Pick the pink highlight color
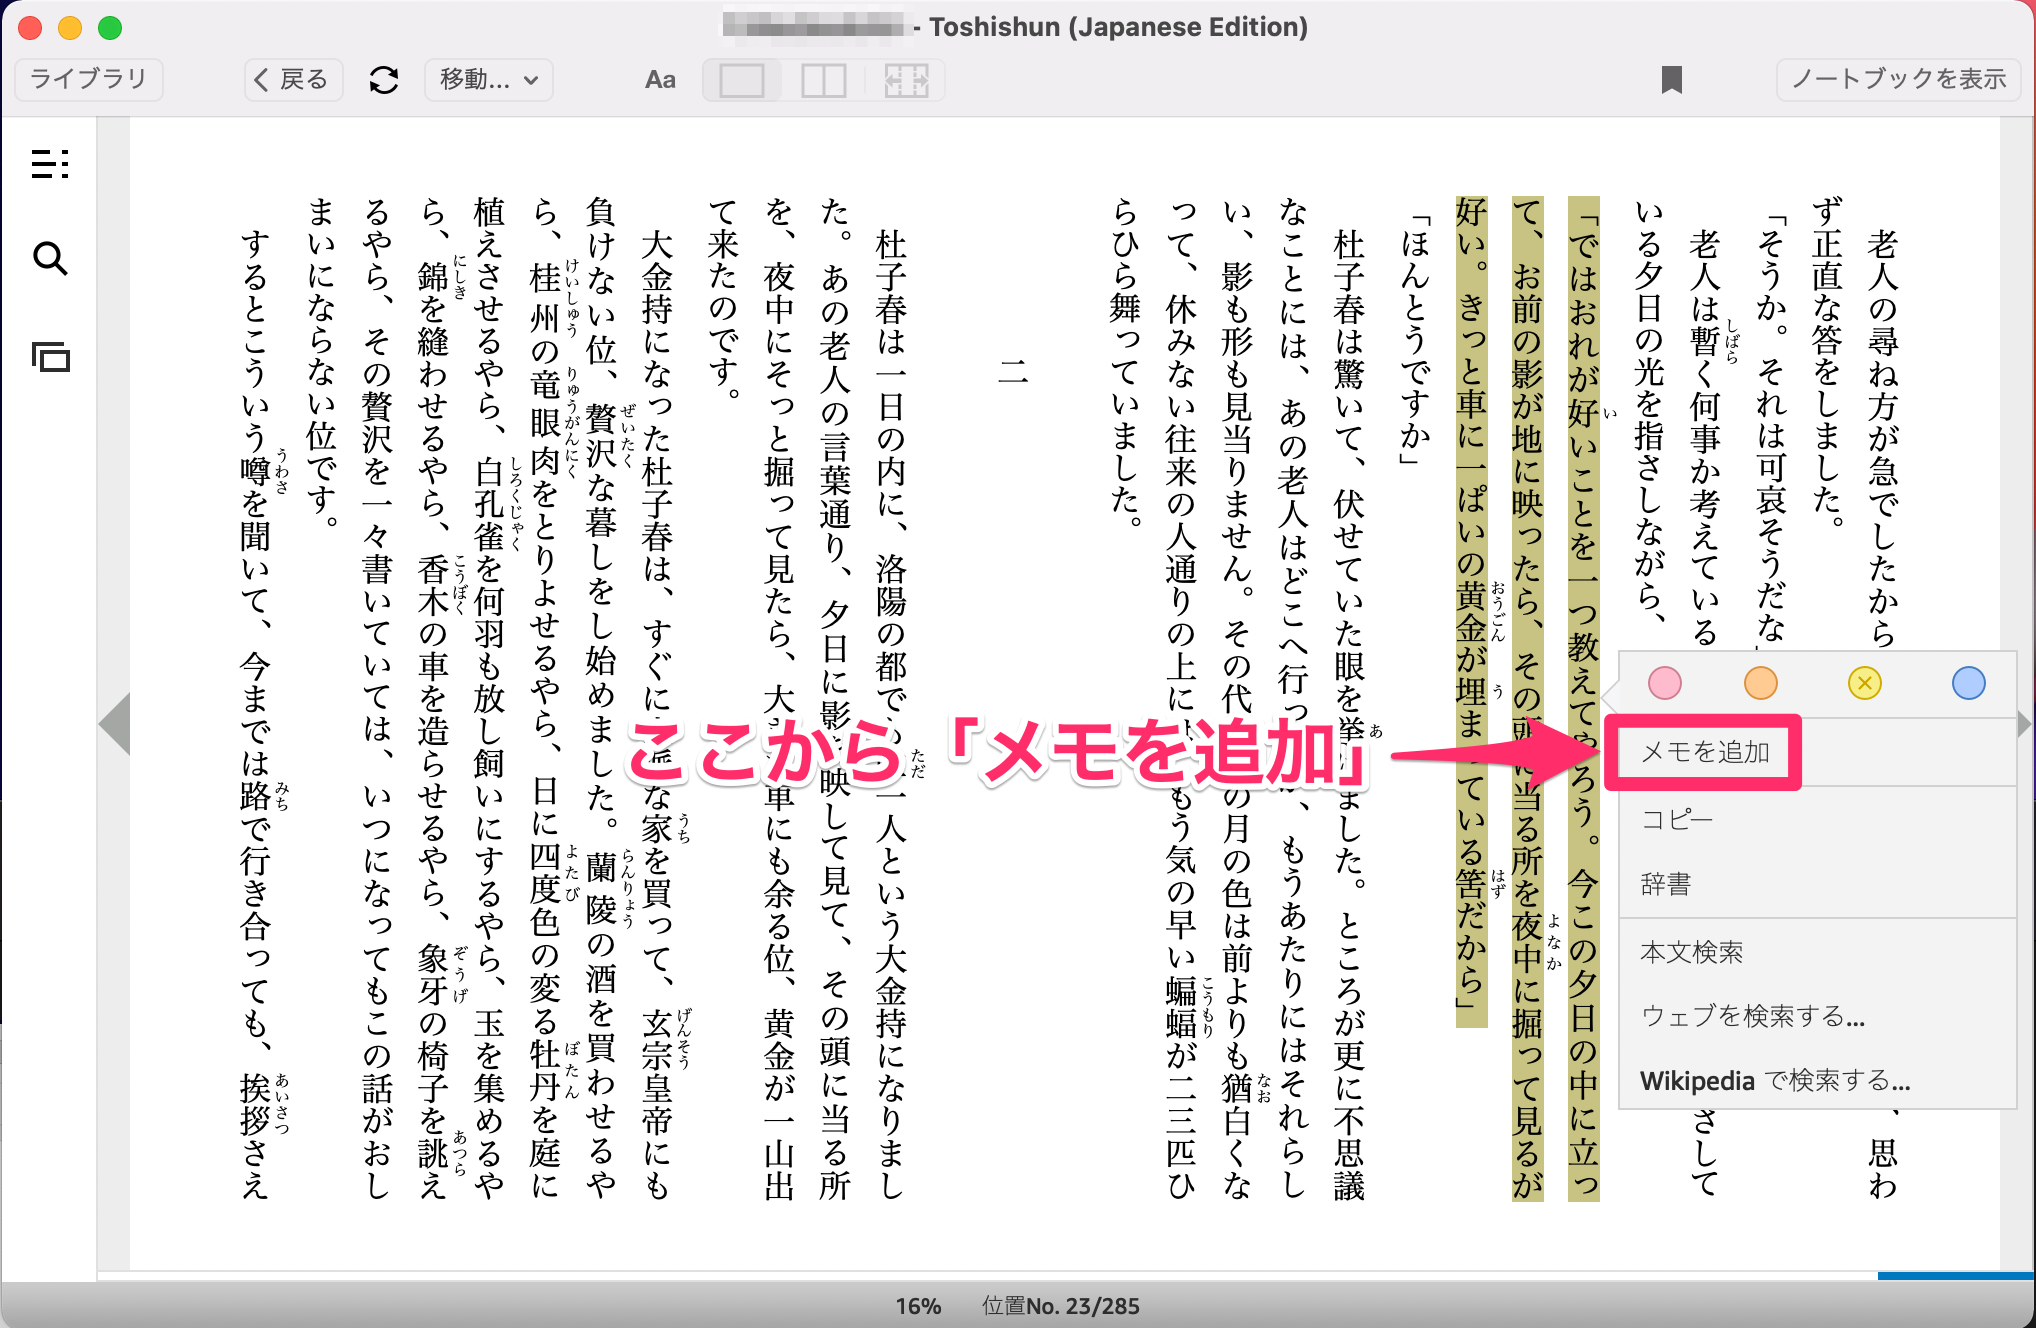 pos(1664,684)
